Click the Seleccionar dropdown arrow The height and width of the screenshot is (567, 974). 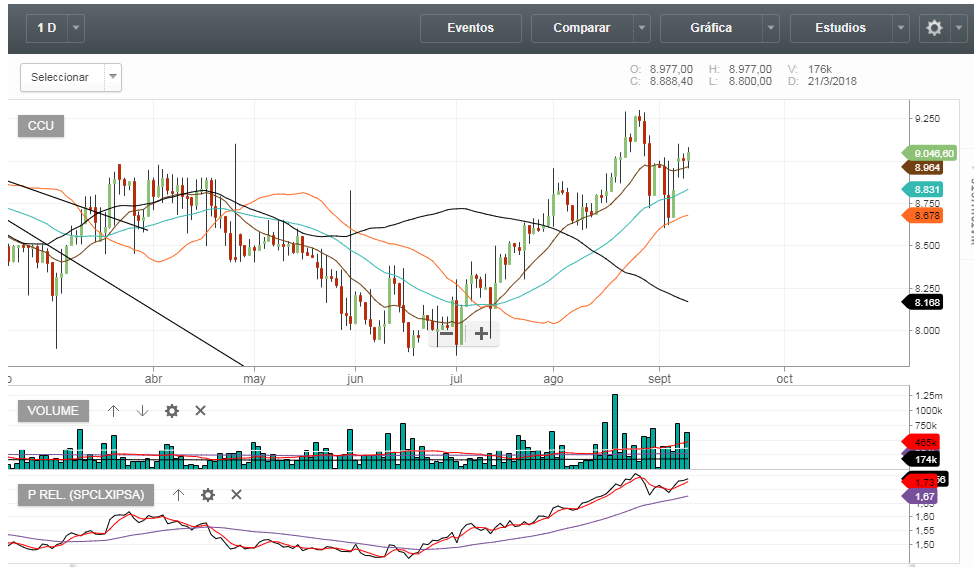[113, 77]
